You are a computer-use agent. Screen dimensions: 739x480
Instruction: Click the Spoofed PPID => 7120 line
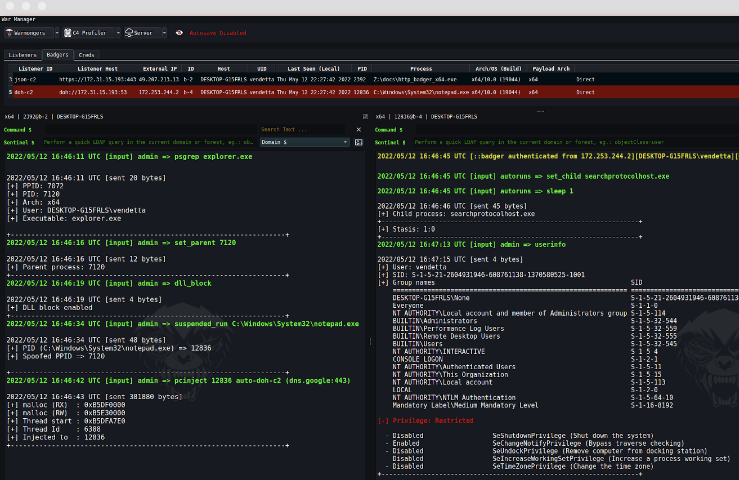coord(56,356)
